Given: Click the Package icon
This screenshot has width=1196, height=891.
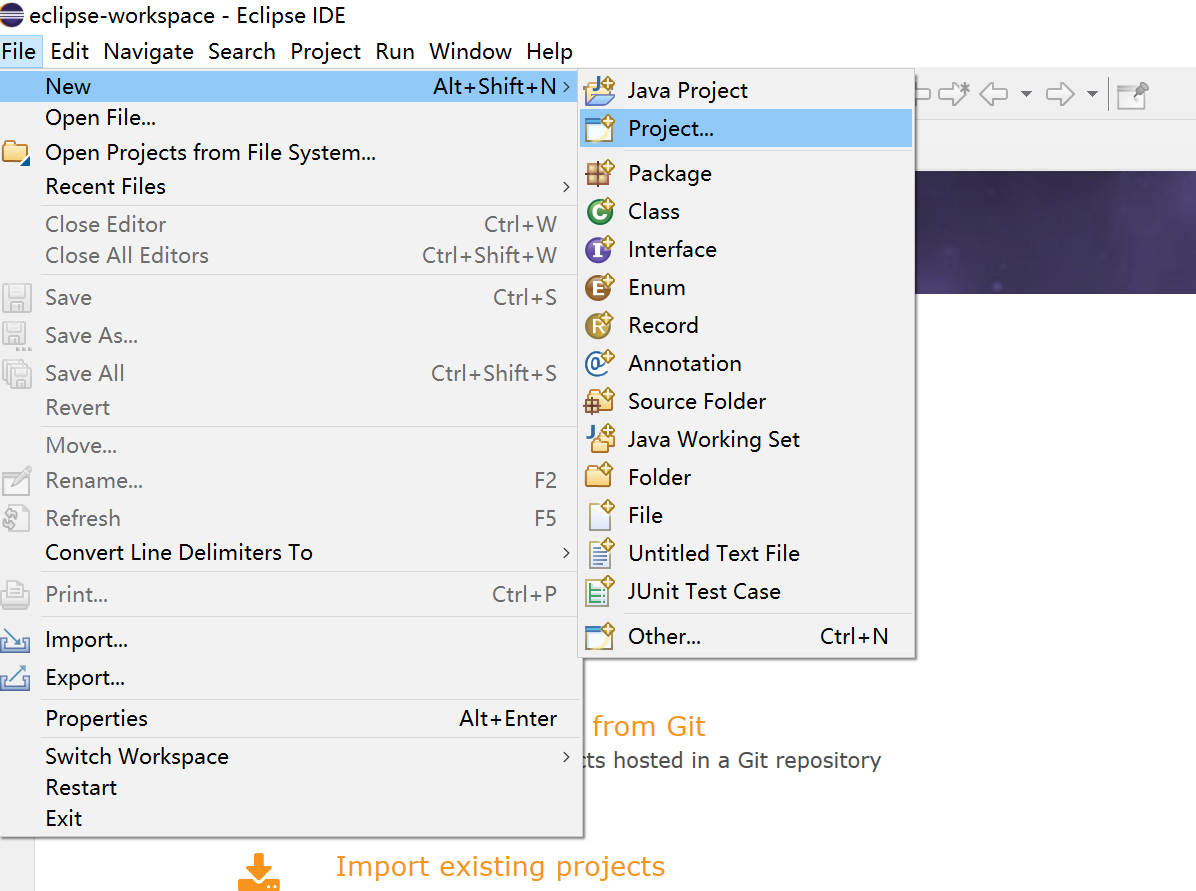Looking at the screenshot, I should click(x=600, y=173).
